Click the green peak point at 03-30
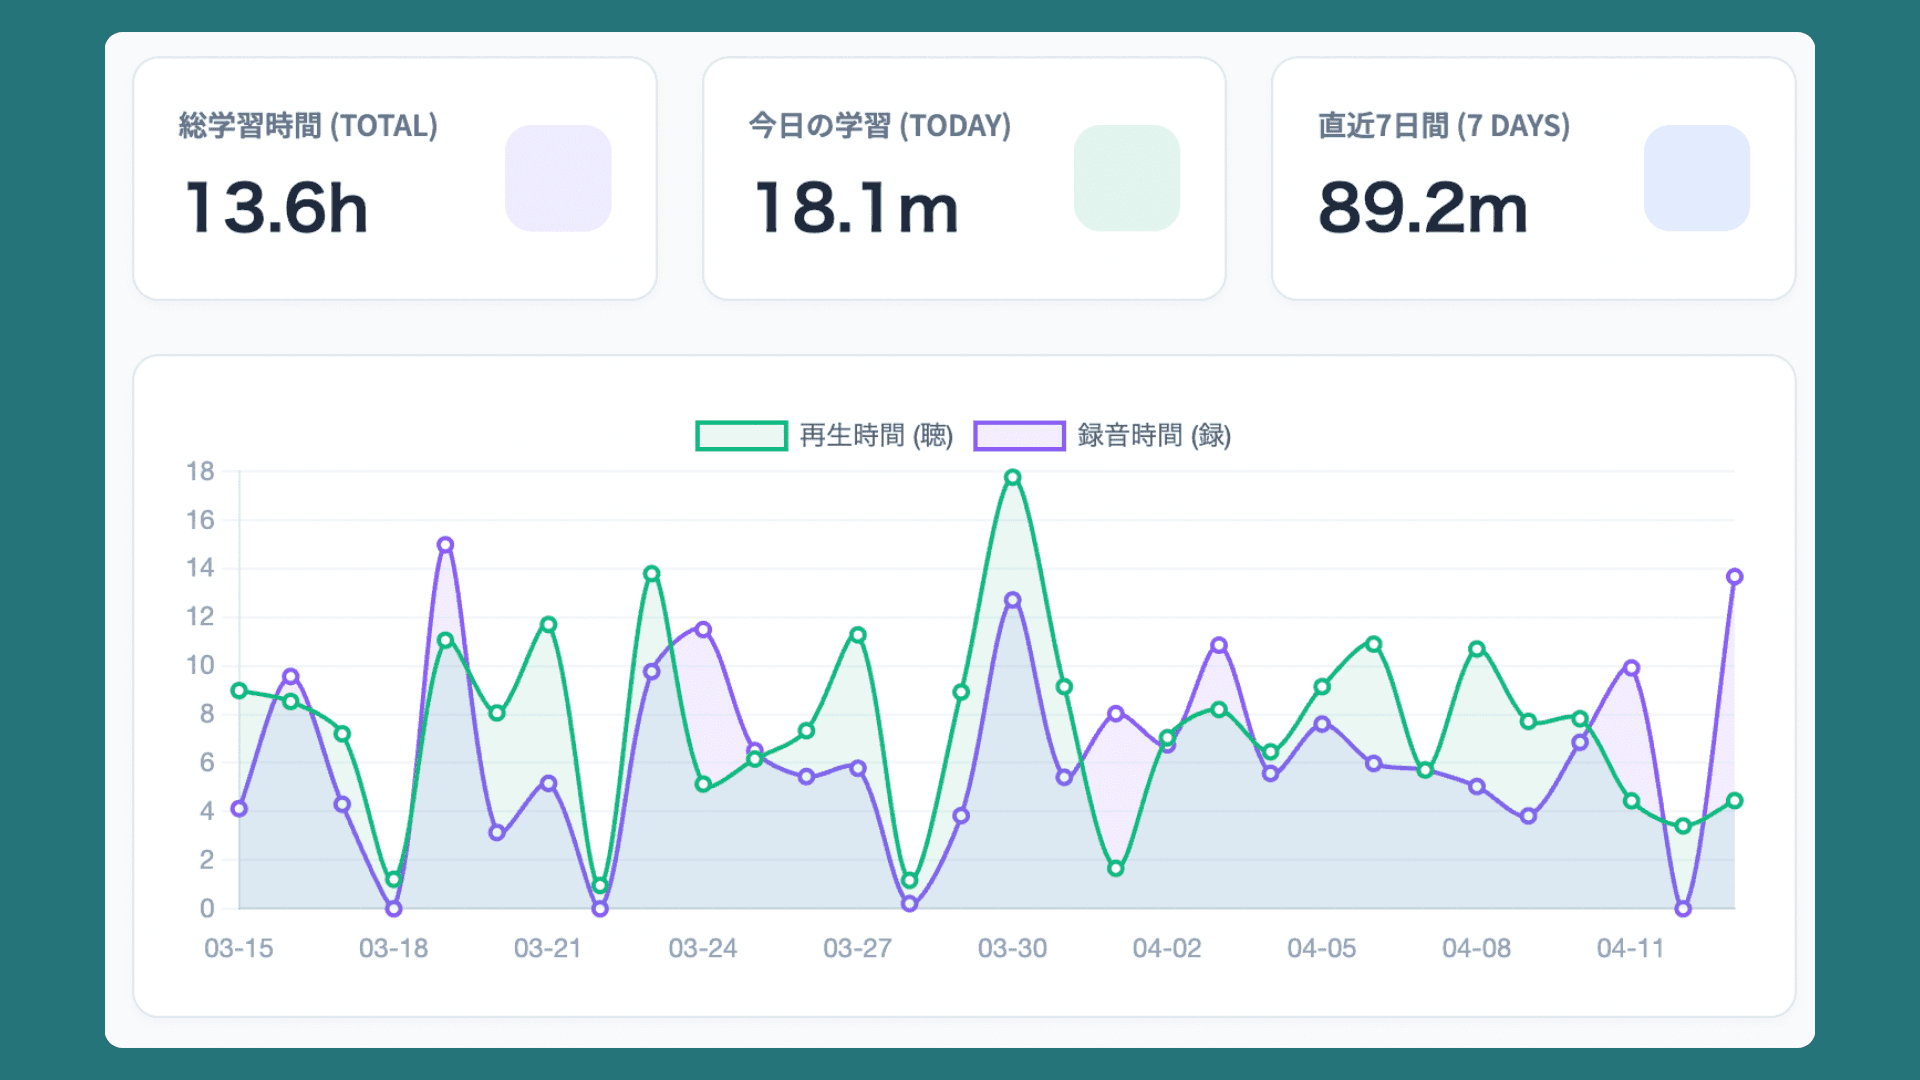This screenshot has width=1920, height=1080. click(x=1012, y=478)
